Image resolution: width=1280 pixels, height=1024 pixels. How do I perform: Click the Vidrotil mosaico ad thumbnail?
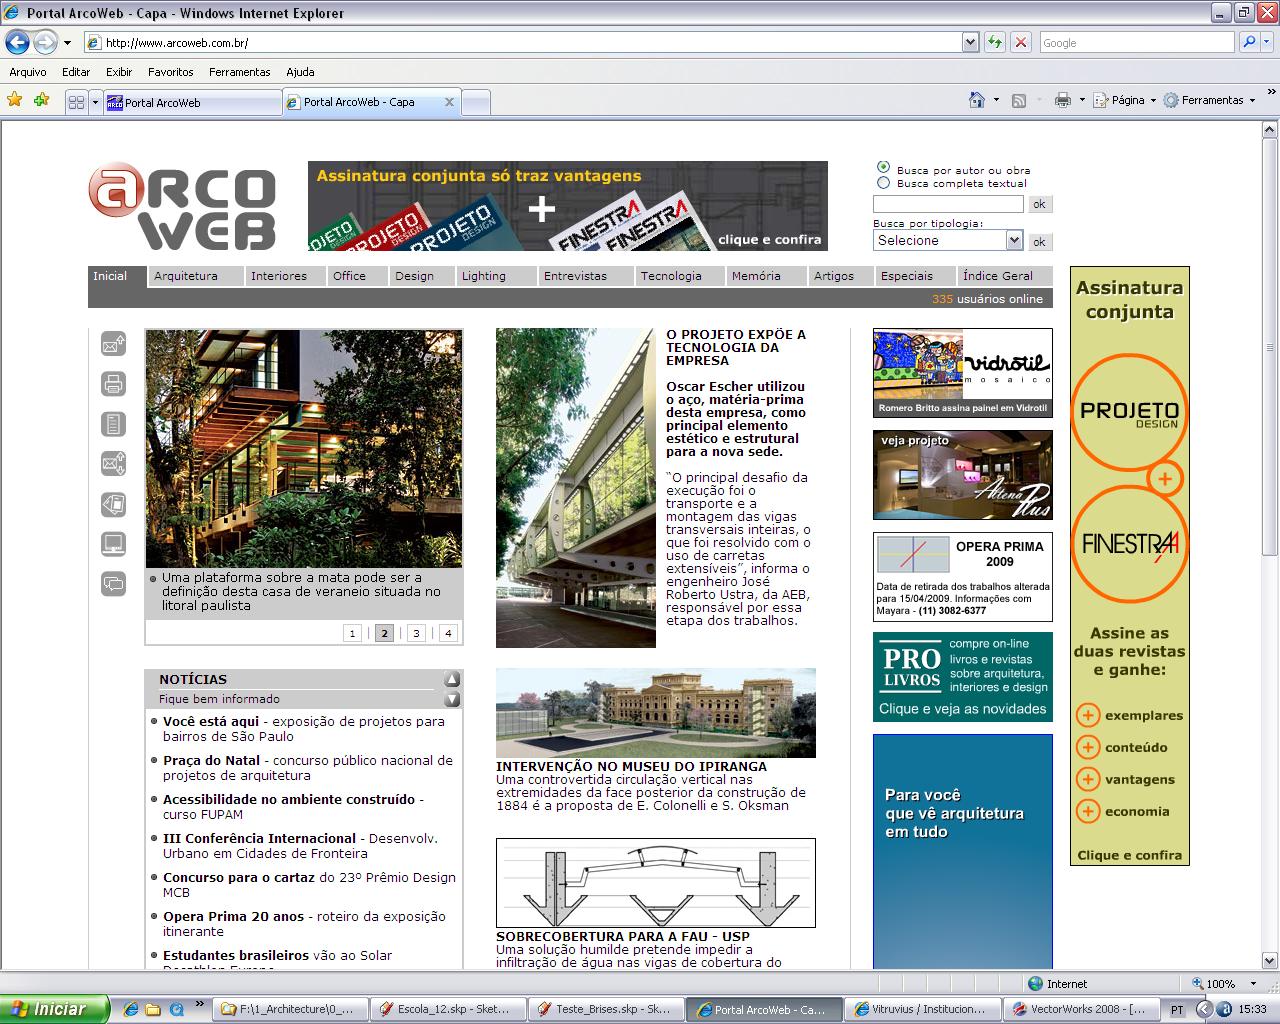962,373
